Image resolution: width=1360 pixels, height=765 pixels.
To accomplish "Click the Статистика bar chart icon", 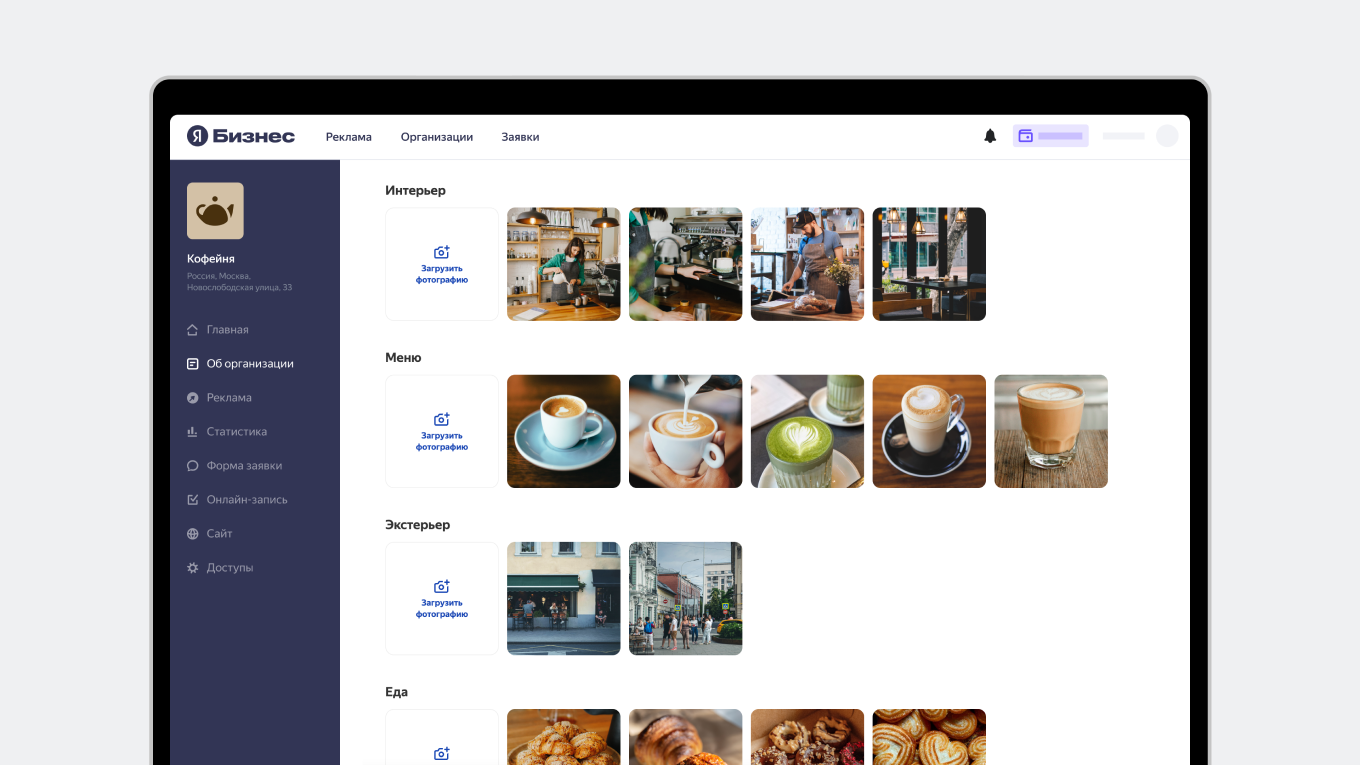I will (193, 432).
